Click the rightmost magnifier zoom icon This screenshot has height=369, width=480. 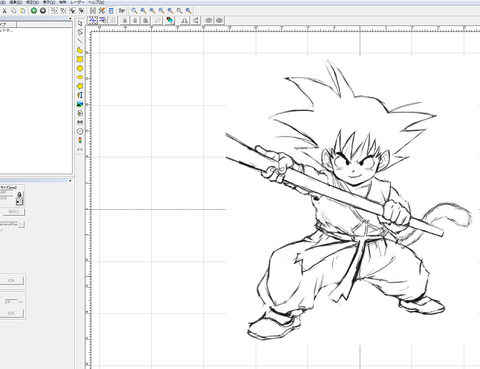point(188,11)
